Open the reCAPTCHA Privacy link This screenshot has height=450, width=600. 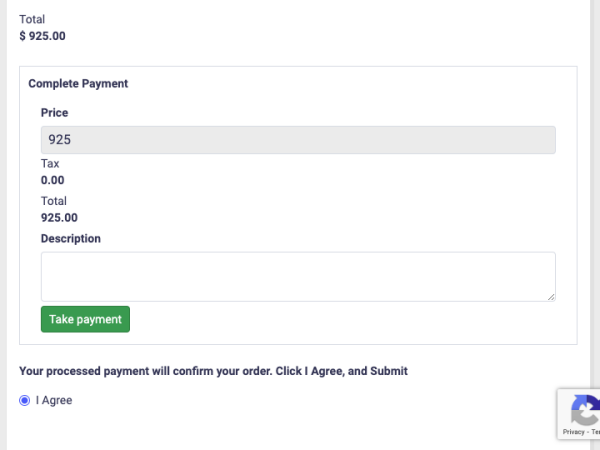tap(573, 432)
